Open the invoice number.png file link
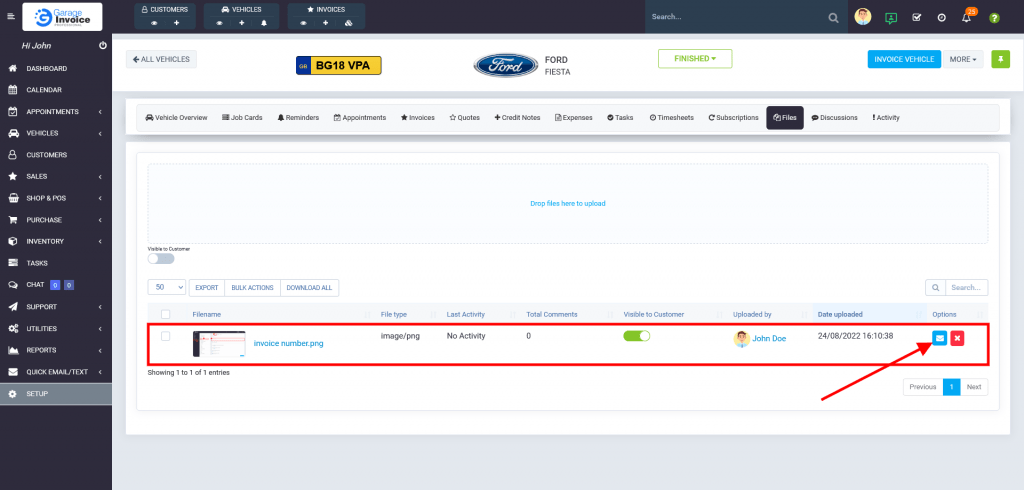 [289, 344]
